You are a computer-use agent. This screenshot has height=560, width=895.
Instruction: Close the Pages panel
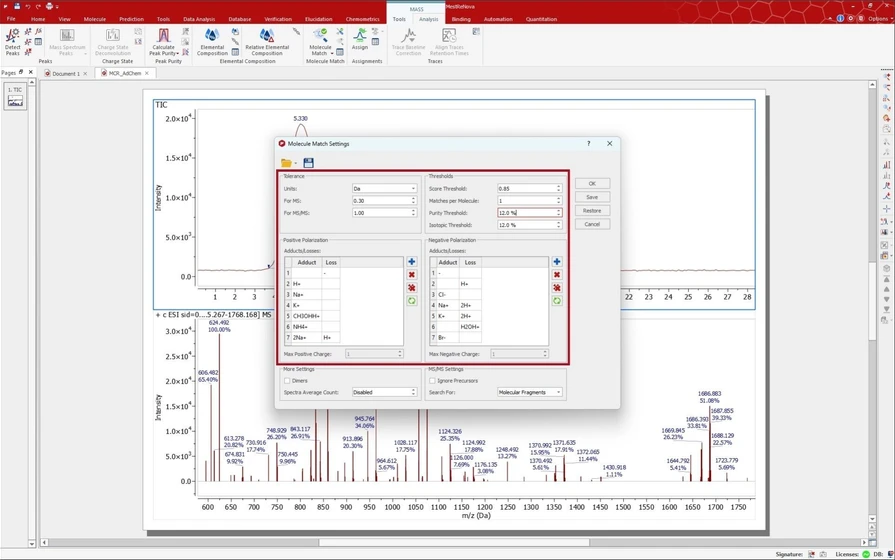[31, 72]
